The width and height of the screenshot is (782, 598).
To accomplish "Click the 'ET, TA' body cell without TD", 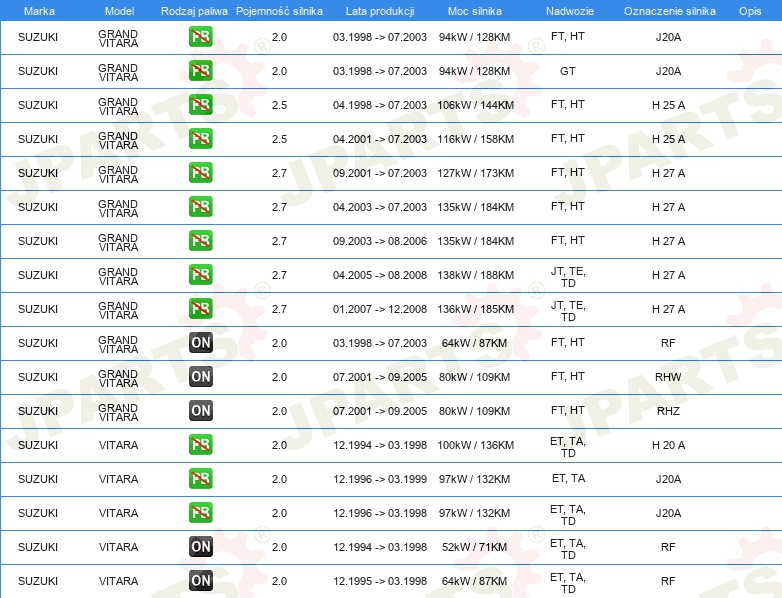I will click(x=568, y=478).
